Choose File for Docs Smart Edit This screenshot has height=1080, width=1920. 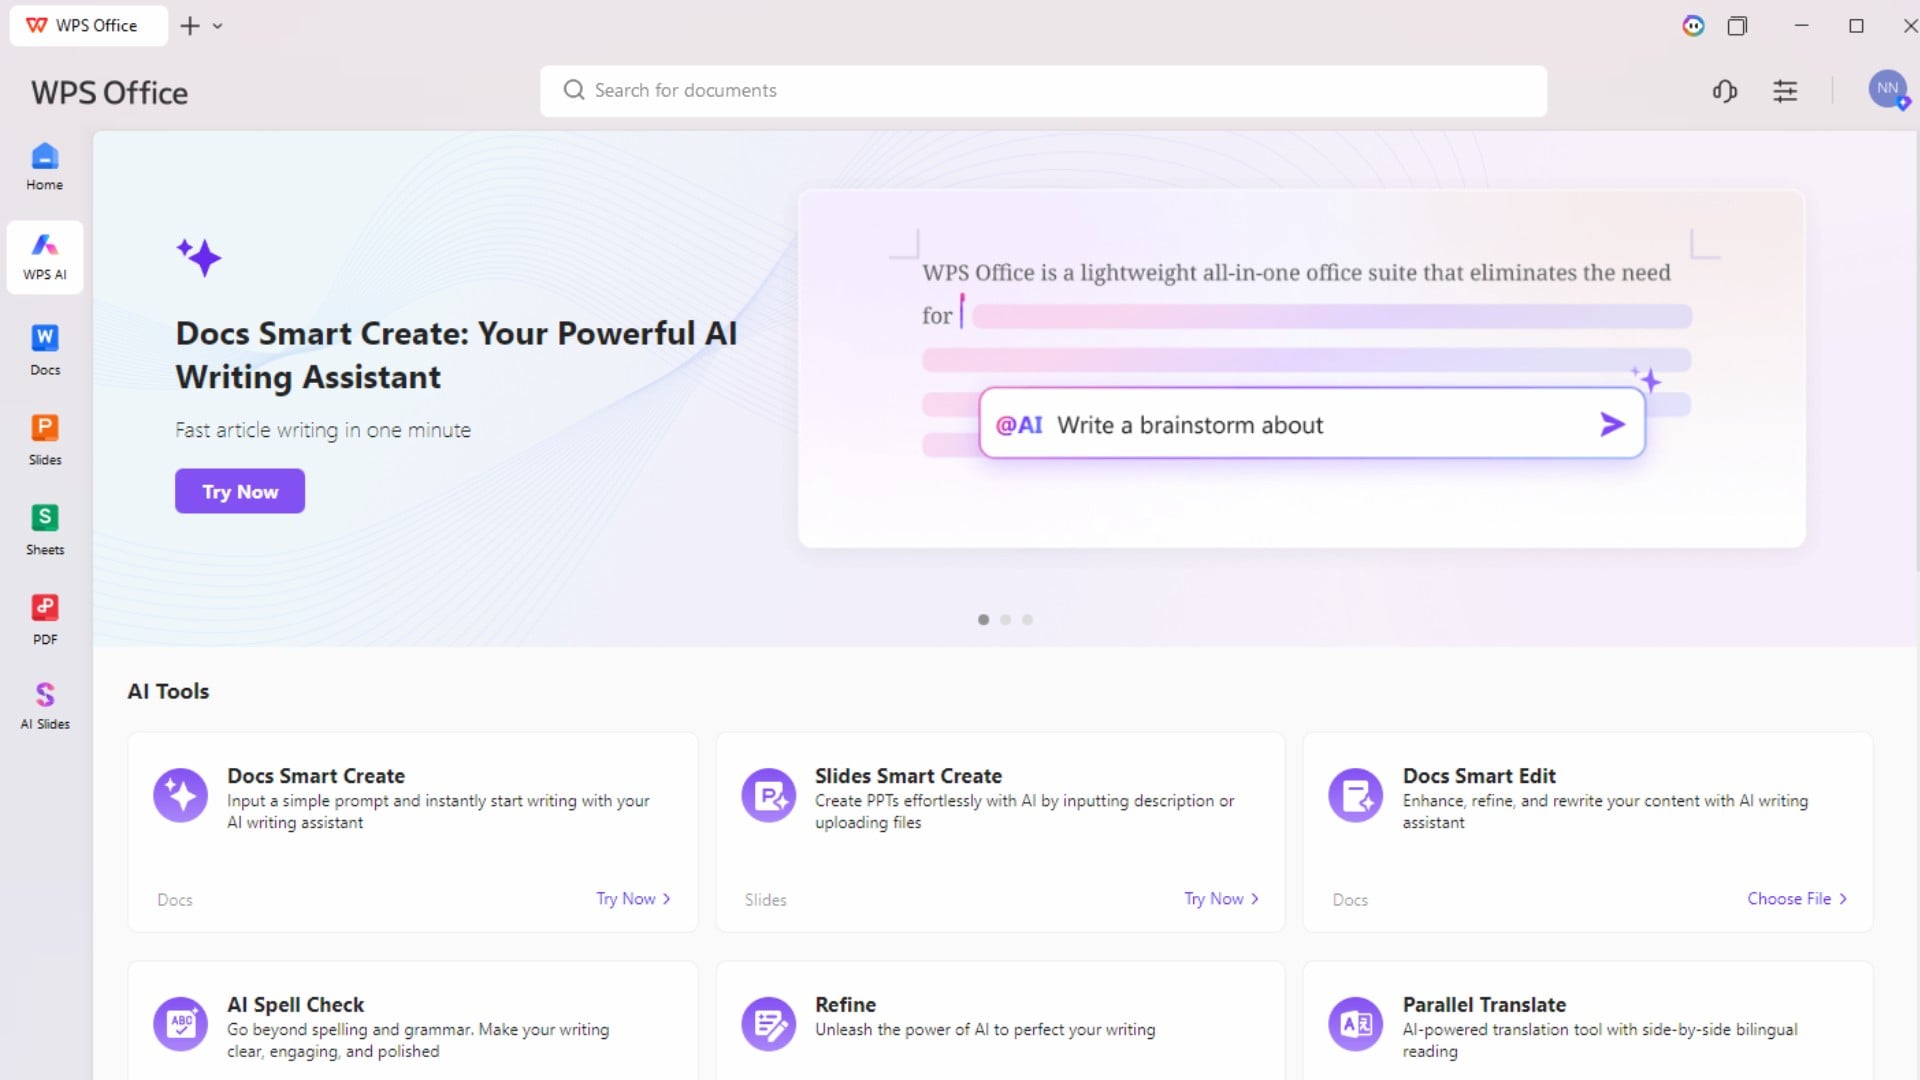click(1797, 899)
